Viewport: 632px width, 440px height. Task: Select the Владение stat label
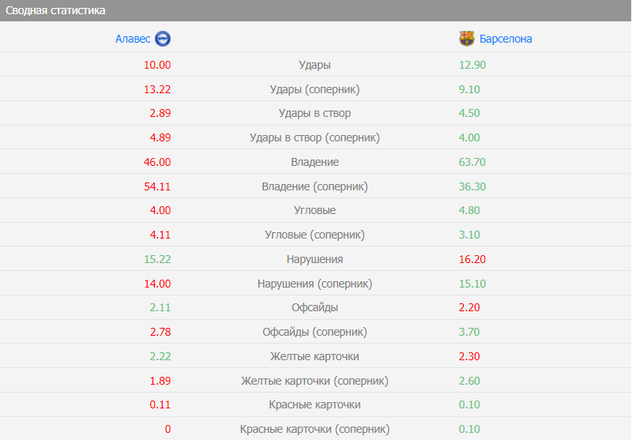(x=315, y=162)
